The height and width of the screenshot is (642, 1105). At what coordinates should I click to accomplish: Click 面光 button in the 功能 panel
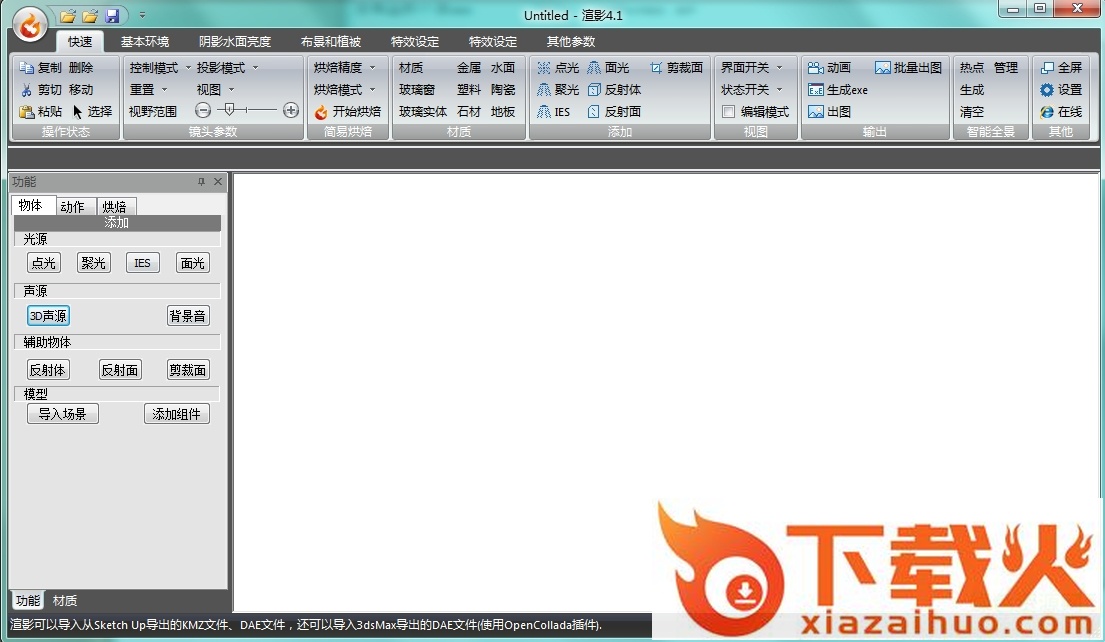tap(192, 263)
